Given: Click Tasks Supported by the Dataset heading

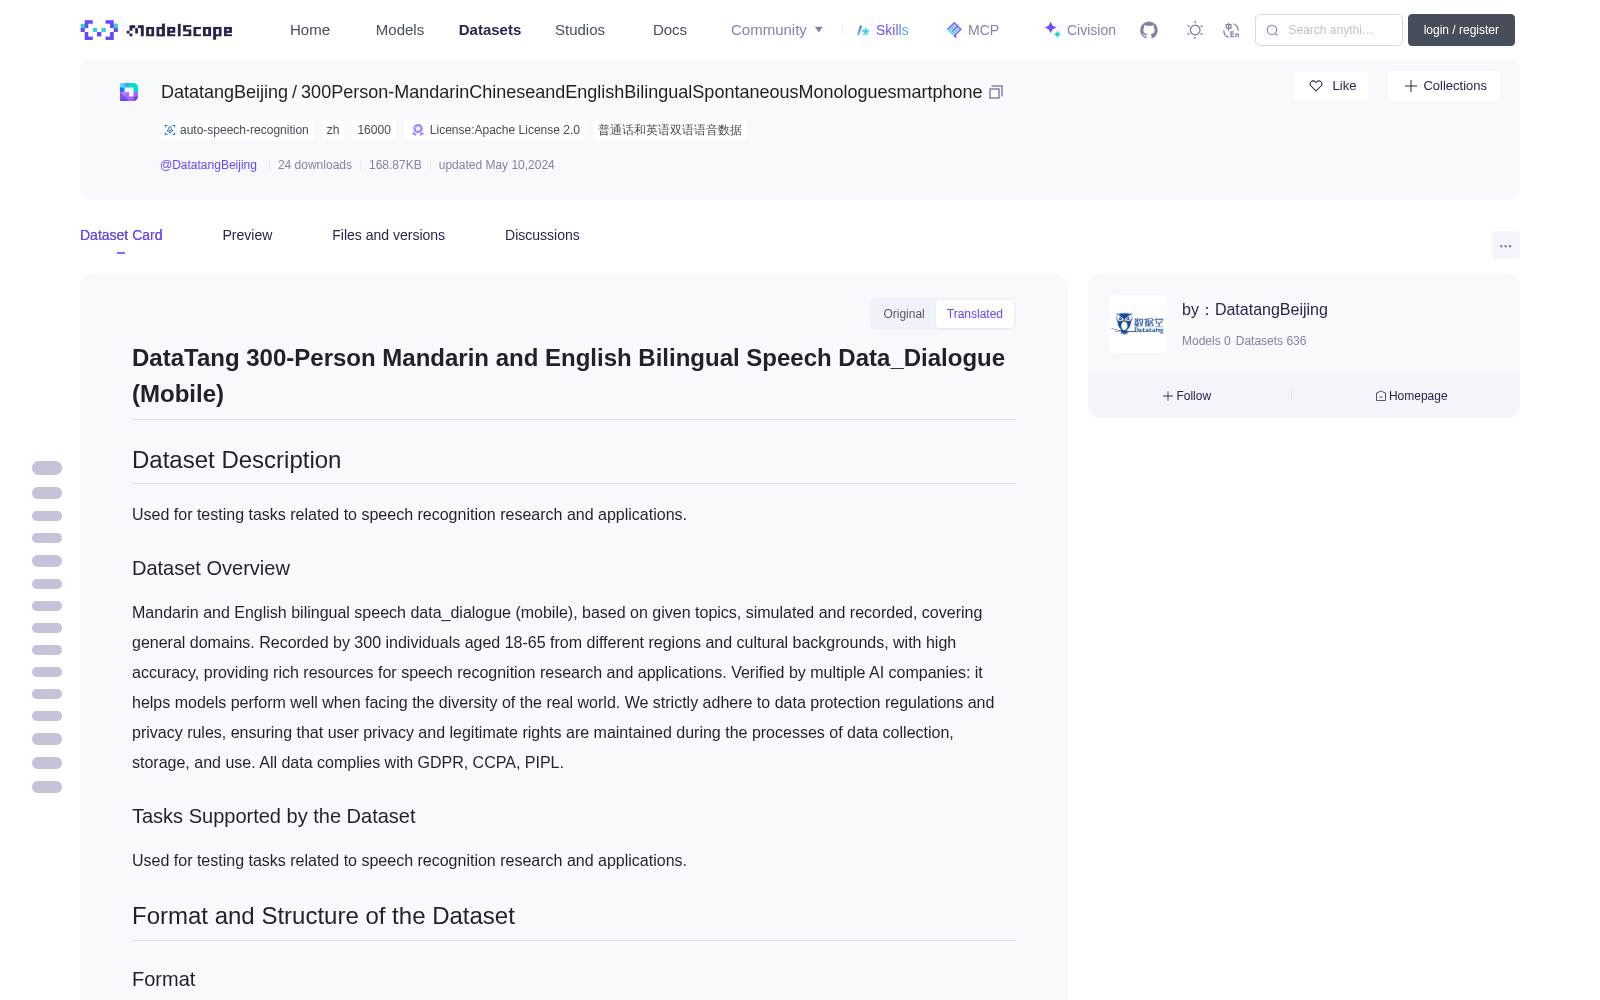Looking at the screenshot, I should (273, 816).
